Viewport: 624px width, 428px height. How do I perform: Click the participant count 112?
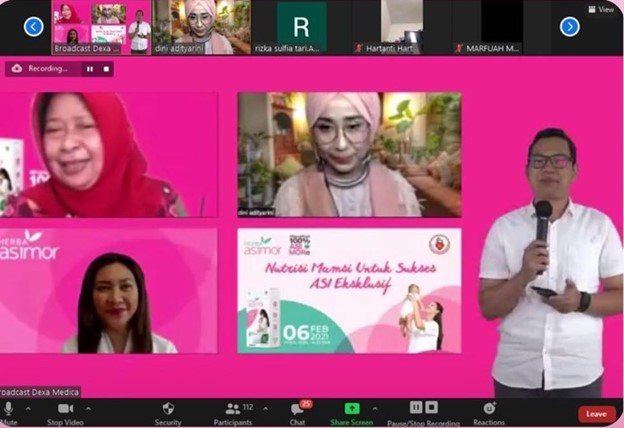click(248, 407)
